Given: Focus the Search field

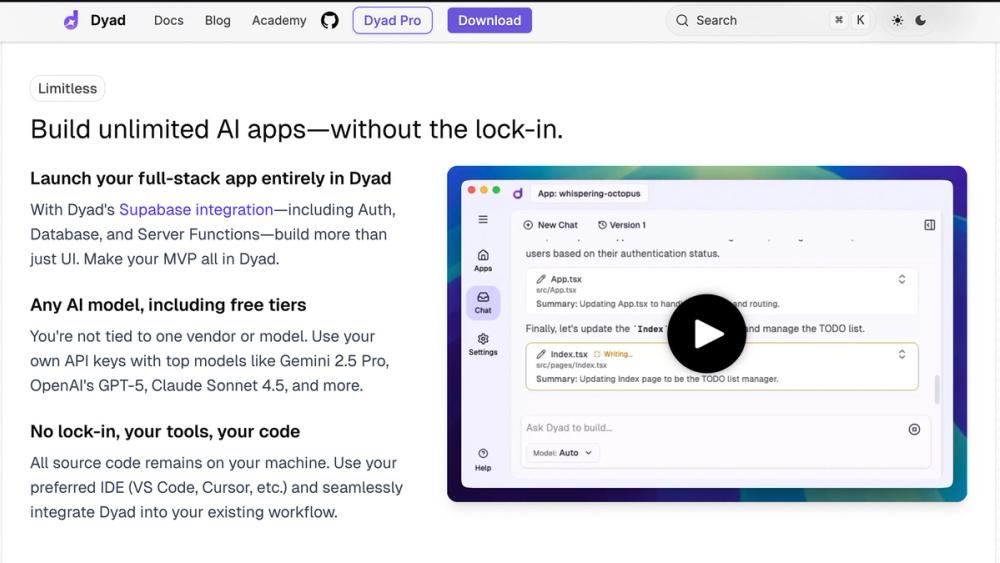Looking at the screenshot, I should 770,20.
